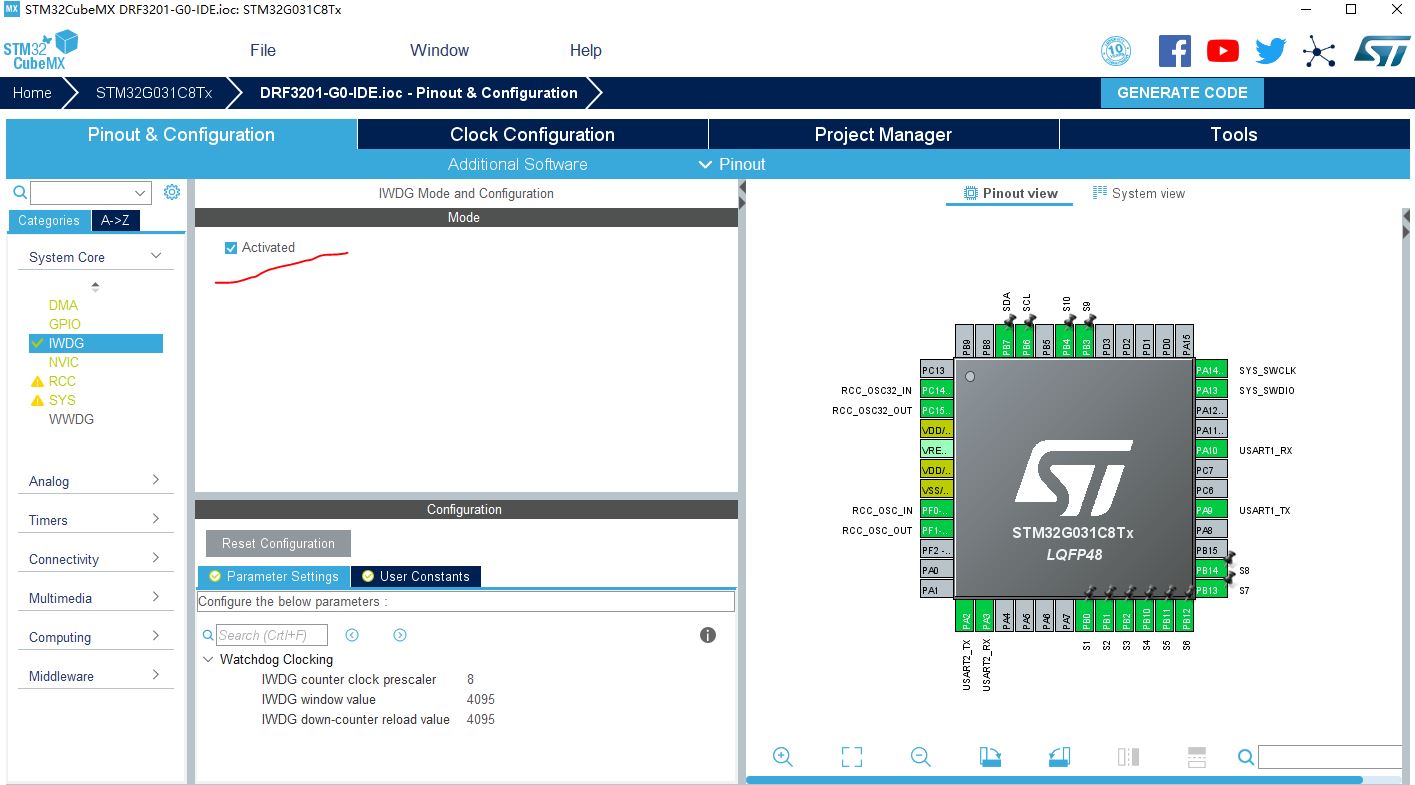1415x785 pixels.
Task: Zoom out on the pinout view
Action: point(920,756)
